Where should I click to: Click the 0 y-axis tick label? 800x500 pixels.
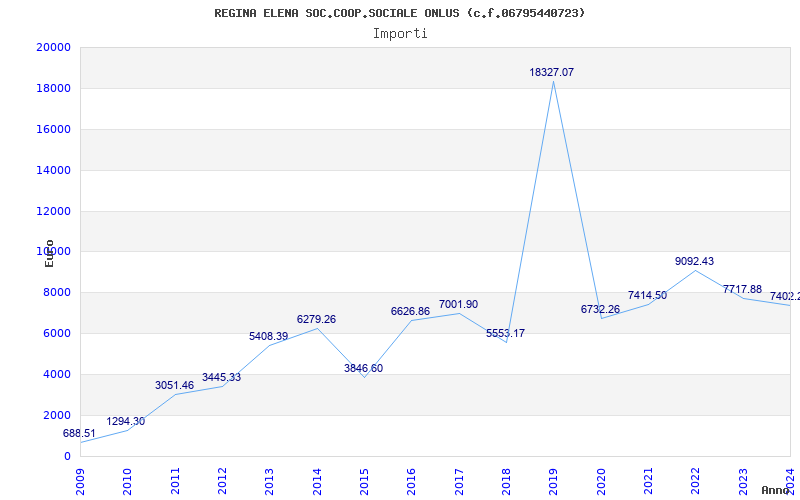point(67,456)
